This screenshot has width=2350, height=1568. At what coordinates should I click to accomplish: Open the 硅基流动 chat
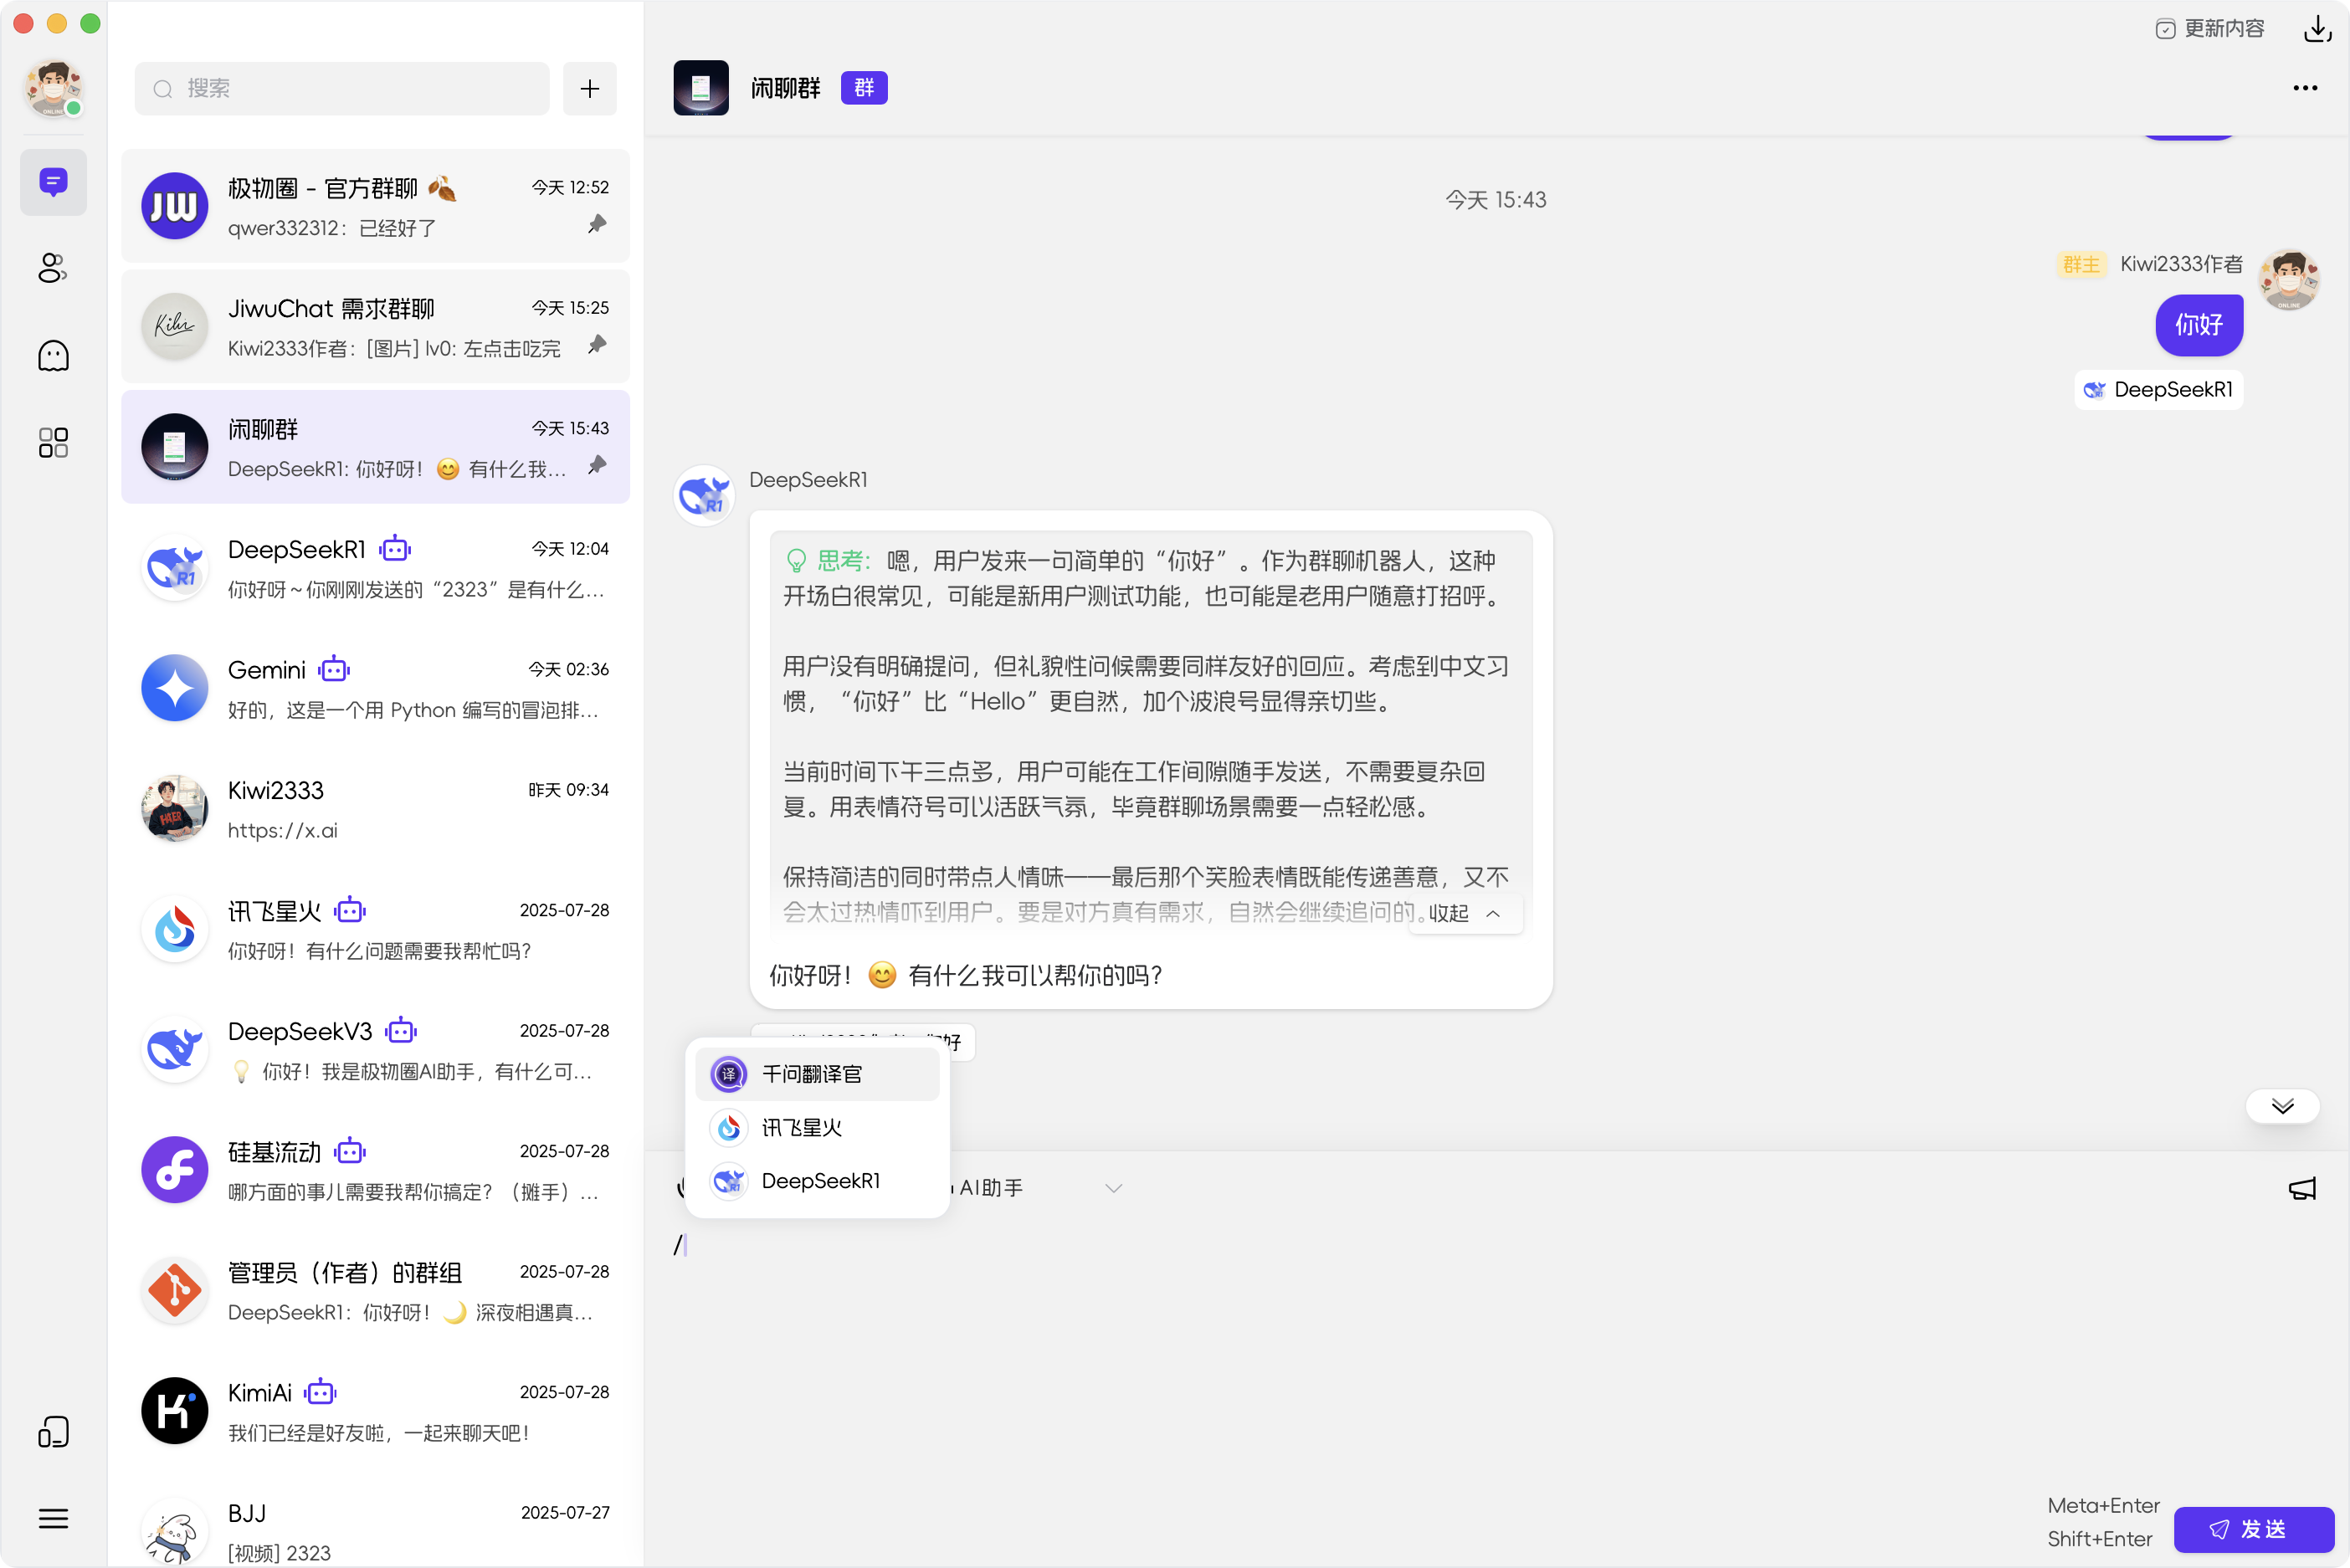(375, 1171)
